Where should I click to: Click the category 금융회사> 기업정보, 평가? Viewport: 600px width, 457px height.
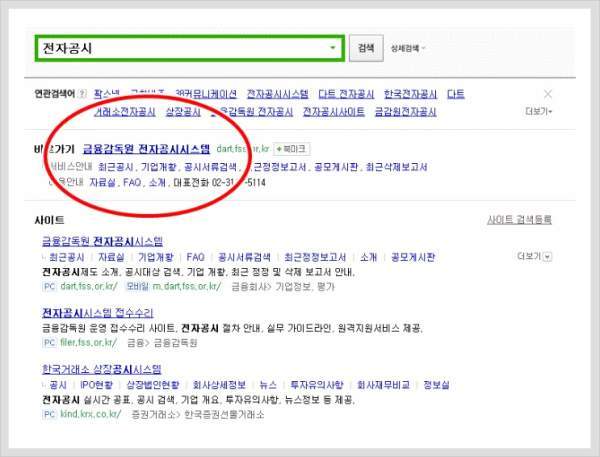tap(283, 287)
